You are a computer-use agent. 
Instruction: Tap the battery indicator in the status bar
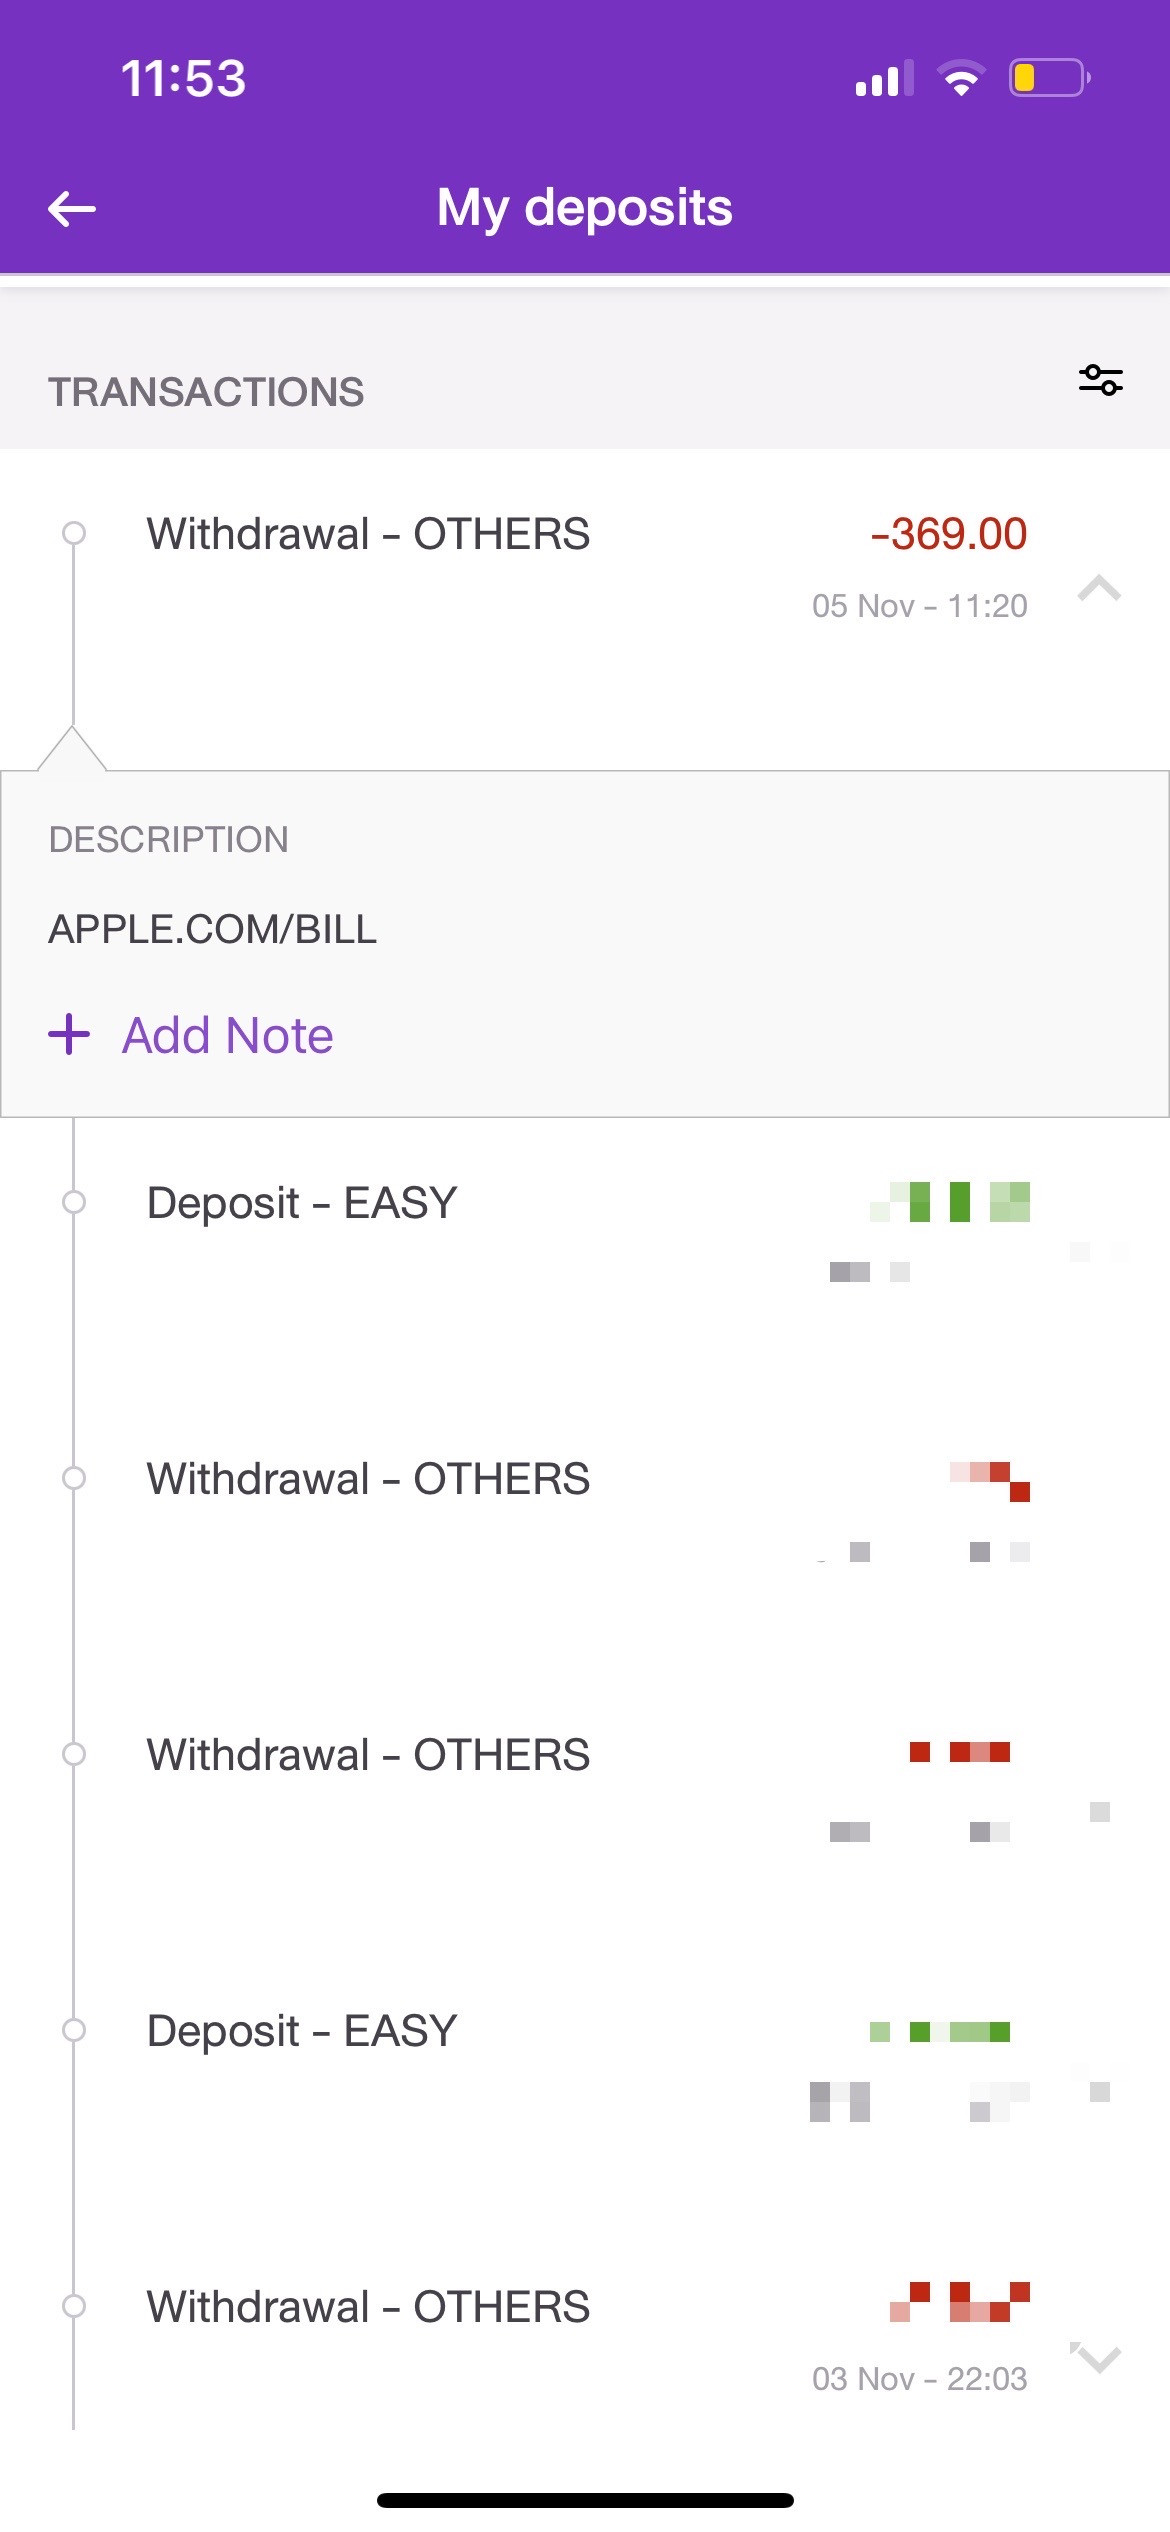click(1050, 78)
